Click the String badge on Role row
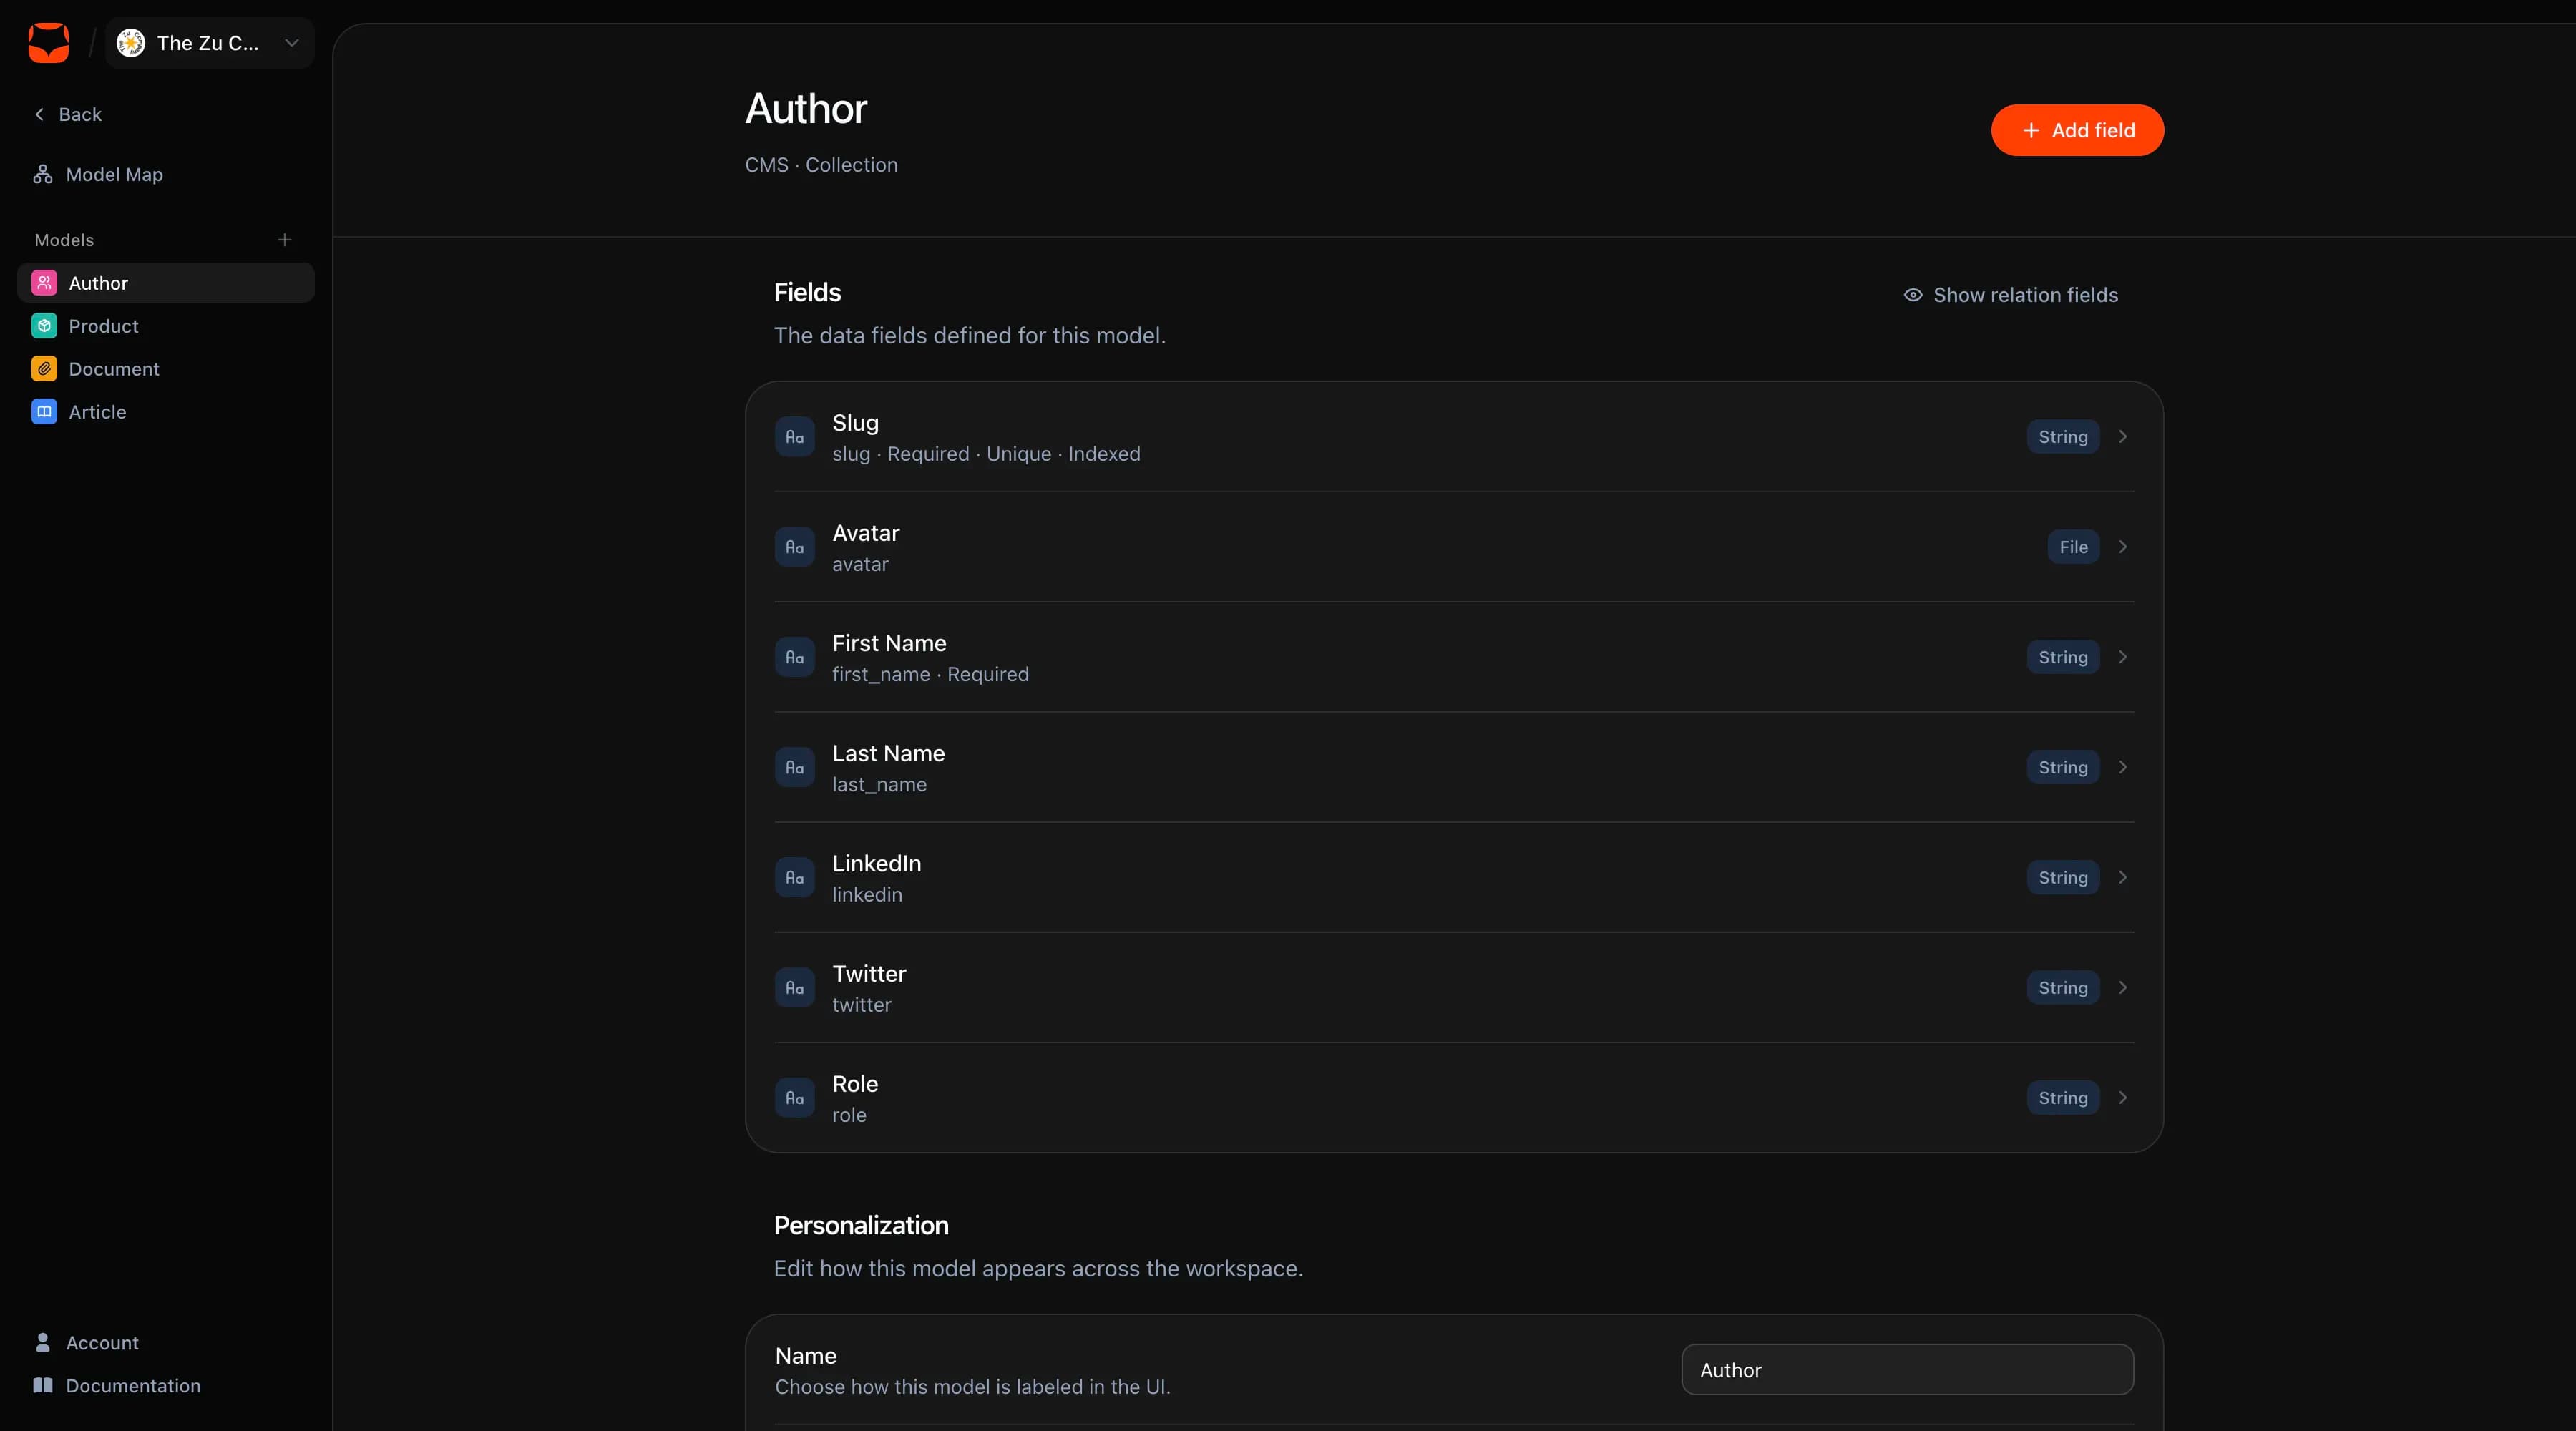Viewport: 2576px width, 1431px height. (2063, 1098)
